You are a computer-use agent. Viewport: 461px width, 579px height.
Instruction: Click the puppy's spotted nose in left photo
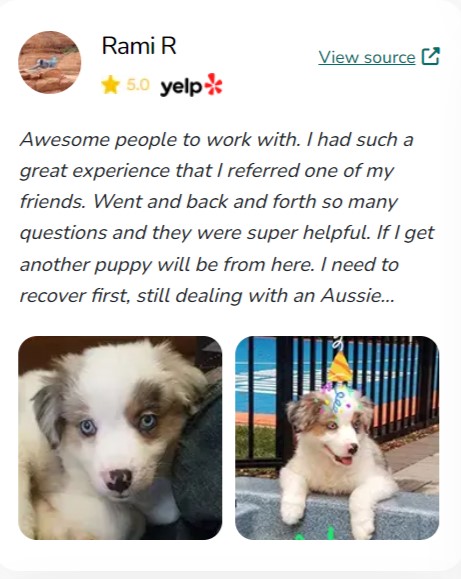pos(118,480)
